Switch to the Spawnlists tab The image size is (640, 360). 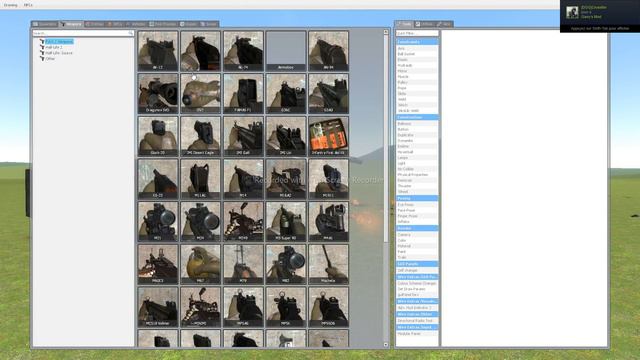(x=45, y=24)
